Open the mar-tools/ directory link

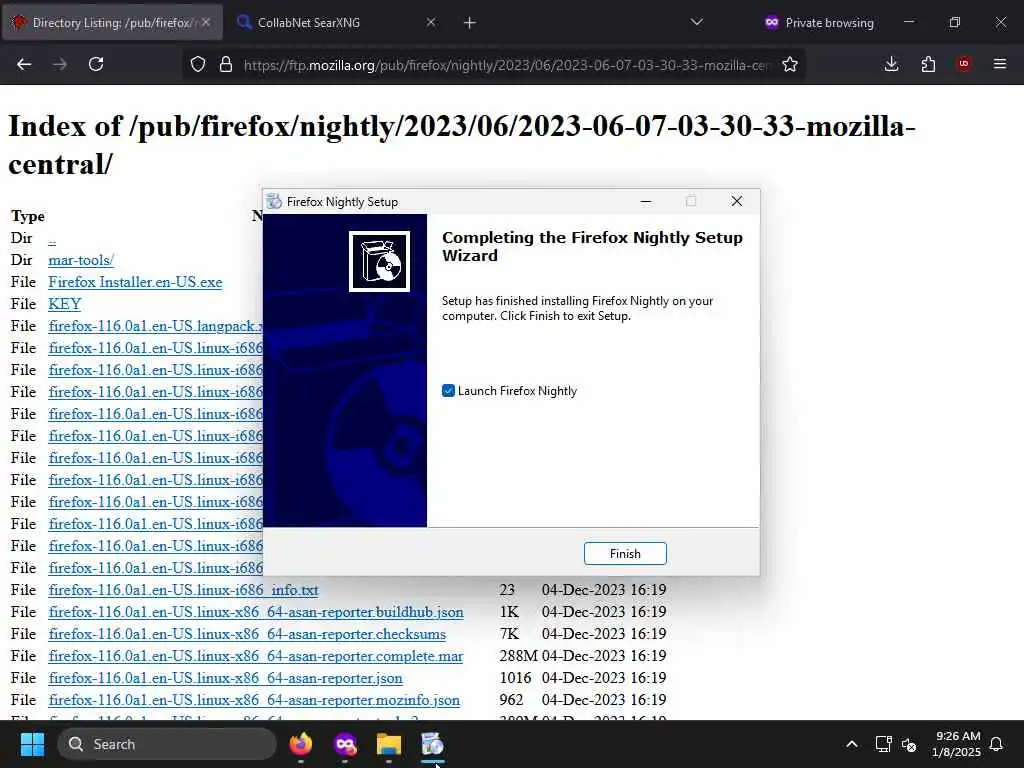pos(81,260)
